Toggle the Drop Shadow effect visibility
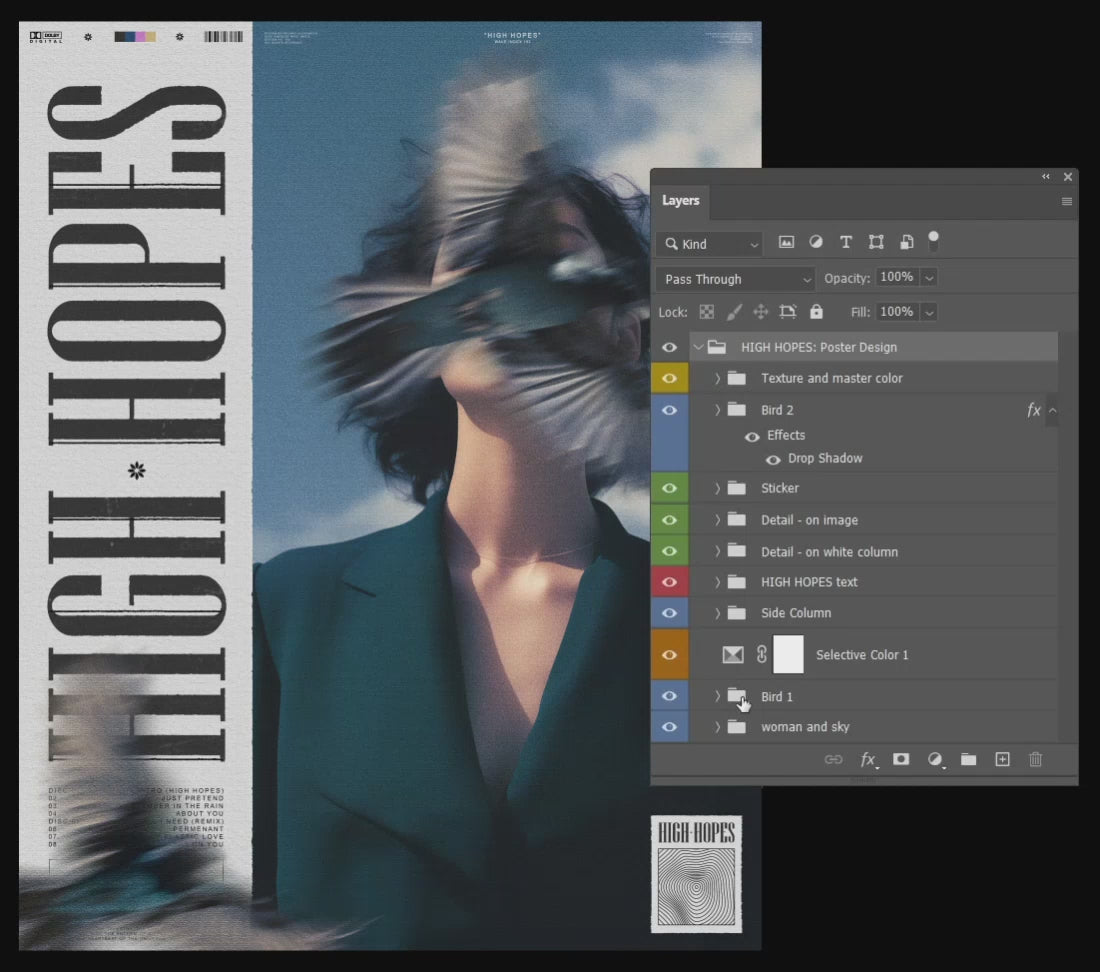The image size is (1100, 972). (x=772, y=460)
